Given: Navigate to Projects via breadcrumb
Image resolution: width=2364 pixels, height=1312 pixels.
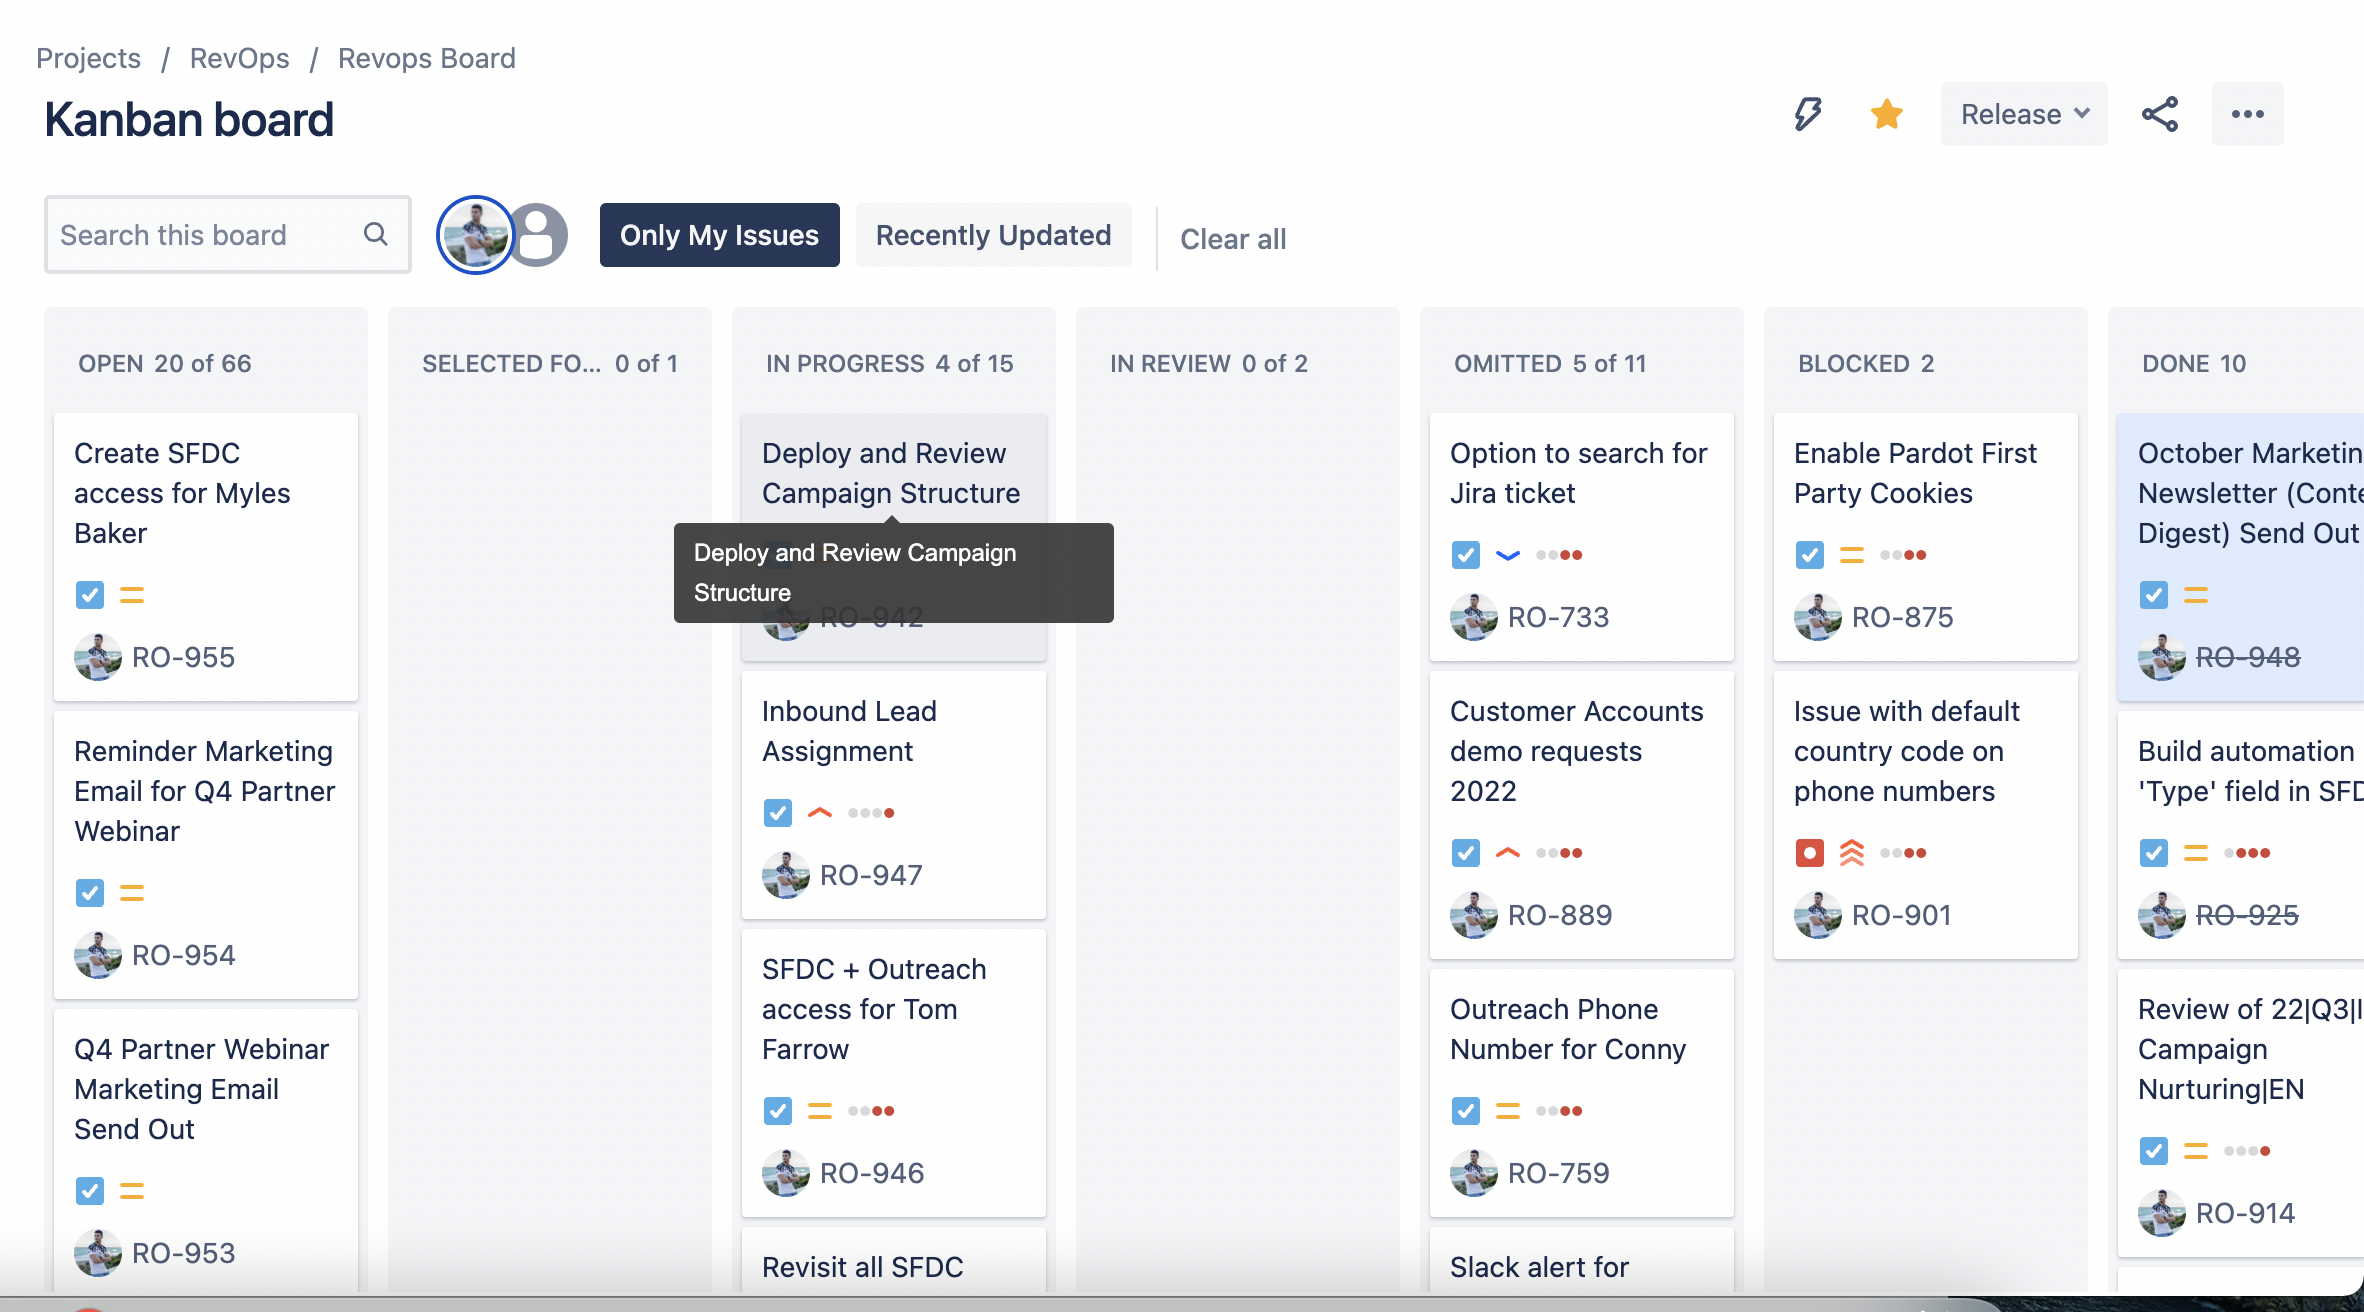Looking at the screenshot, I should coord(88,57).
